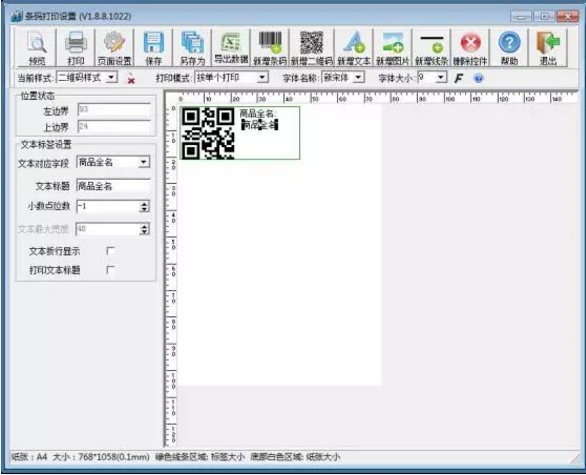The width and height of the screenshot is (586, 475).
Task: Expand the 当前样式 style dropdown
Action: (111, 78)
